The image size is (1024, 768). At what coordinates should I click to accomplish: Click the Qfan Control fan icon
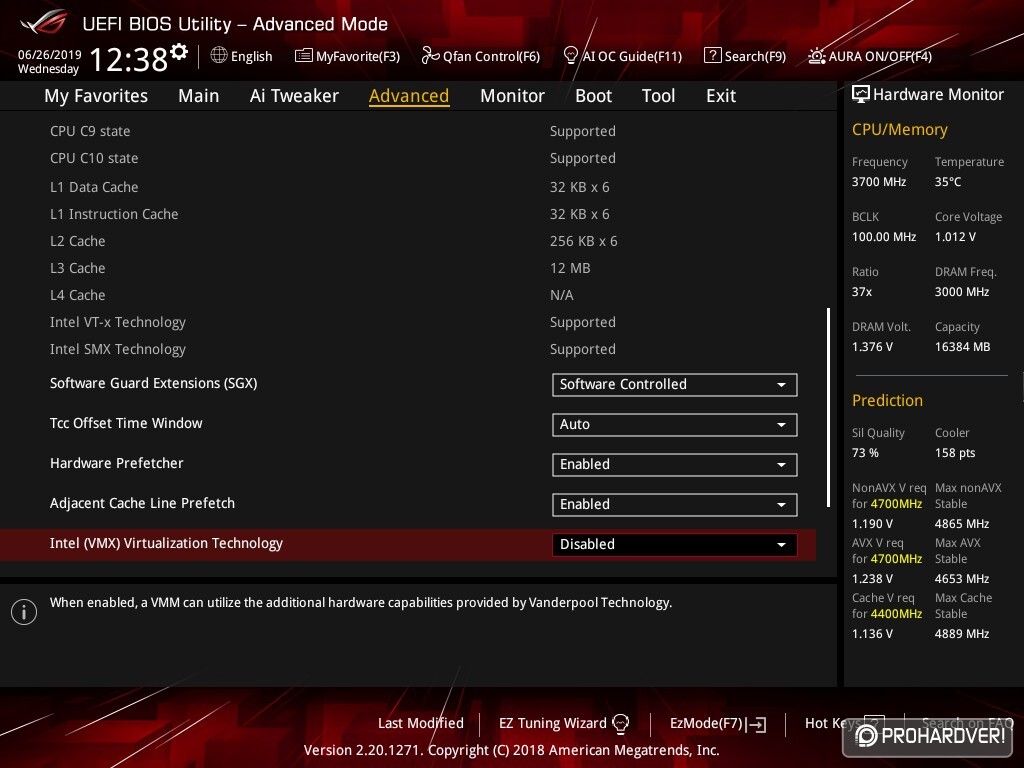(x=430, y=56)
